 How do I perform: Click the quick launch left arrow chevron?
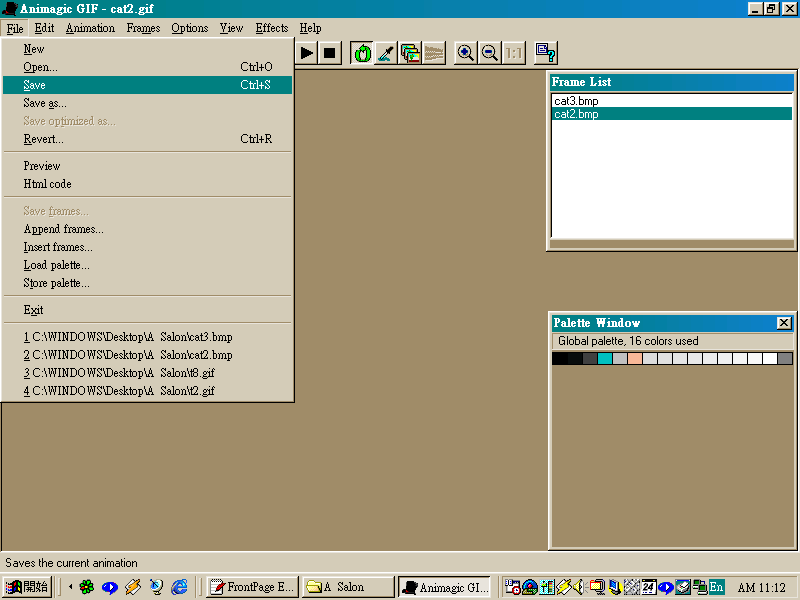70,587
